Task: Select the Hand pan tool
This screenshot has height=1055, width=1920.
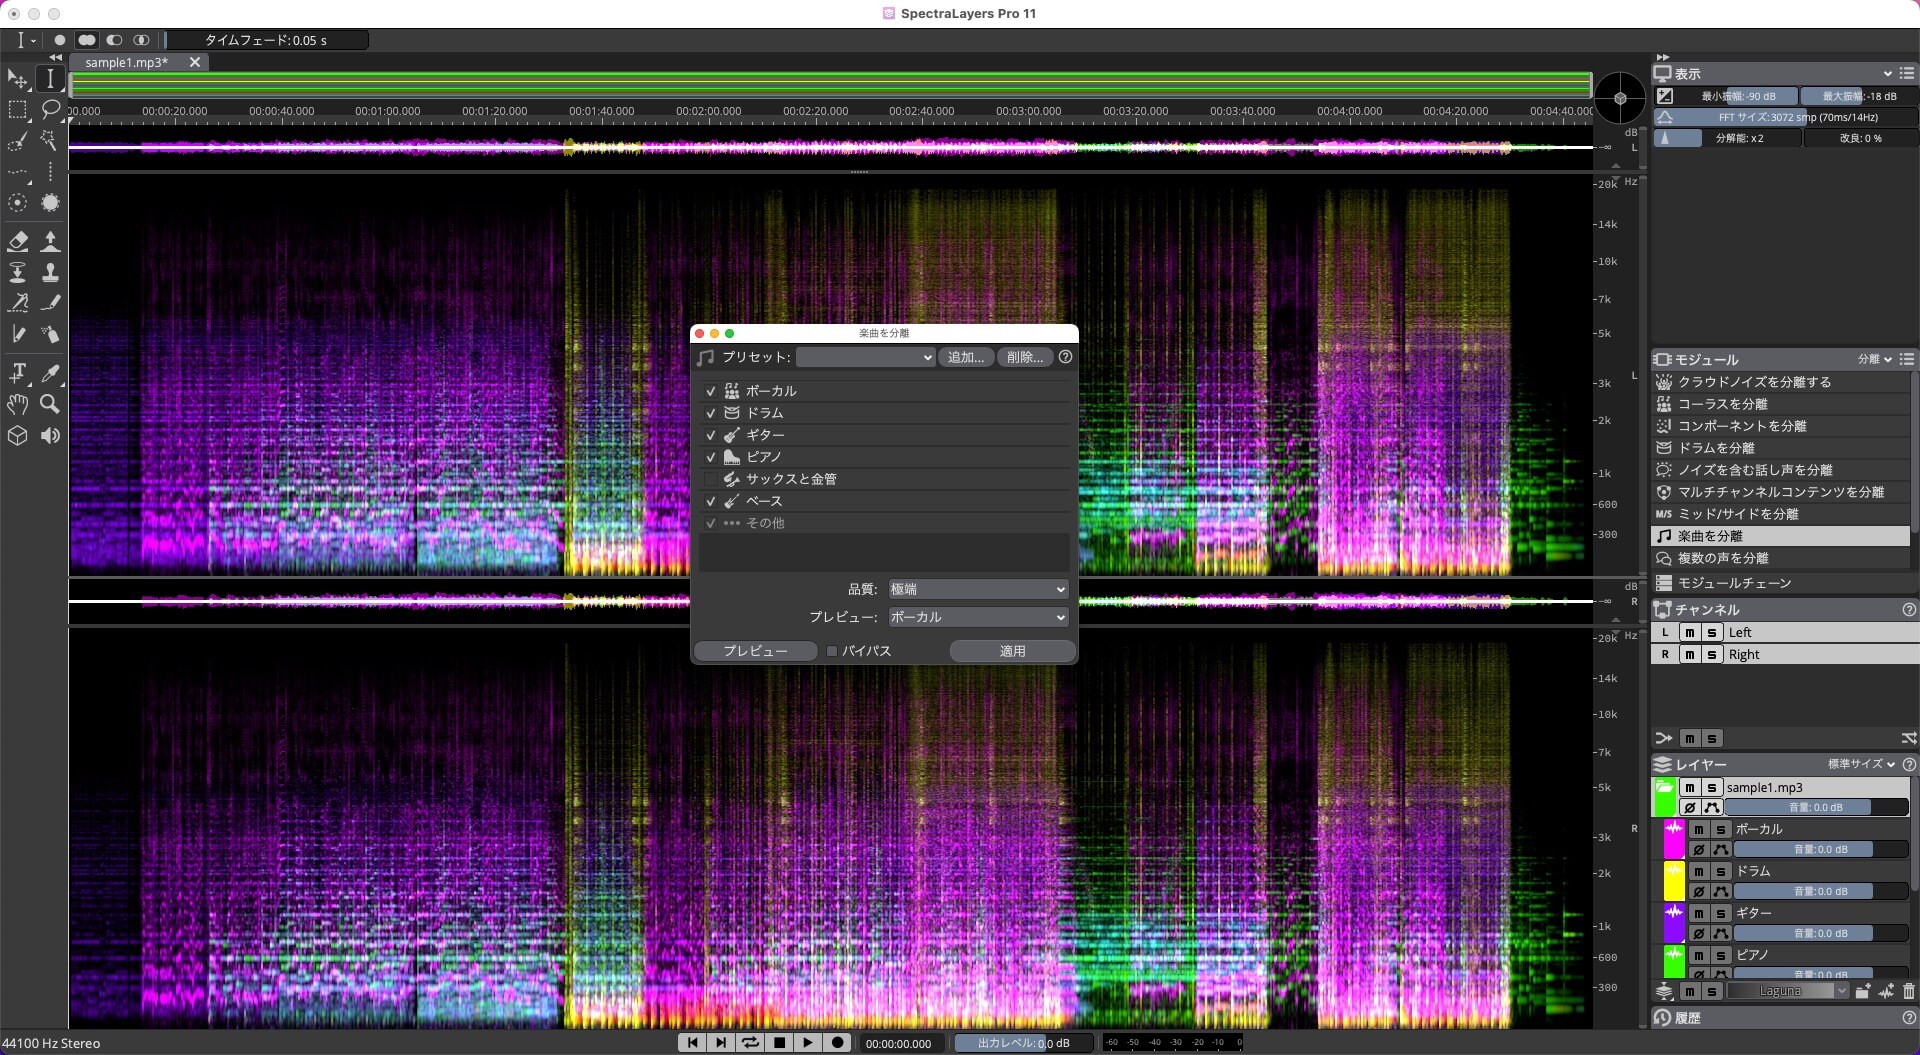Action: (17, 405)
